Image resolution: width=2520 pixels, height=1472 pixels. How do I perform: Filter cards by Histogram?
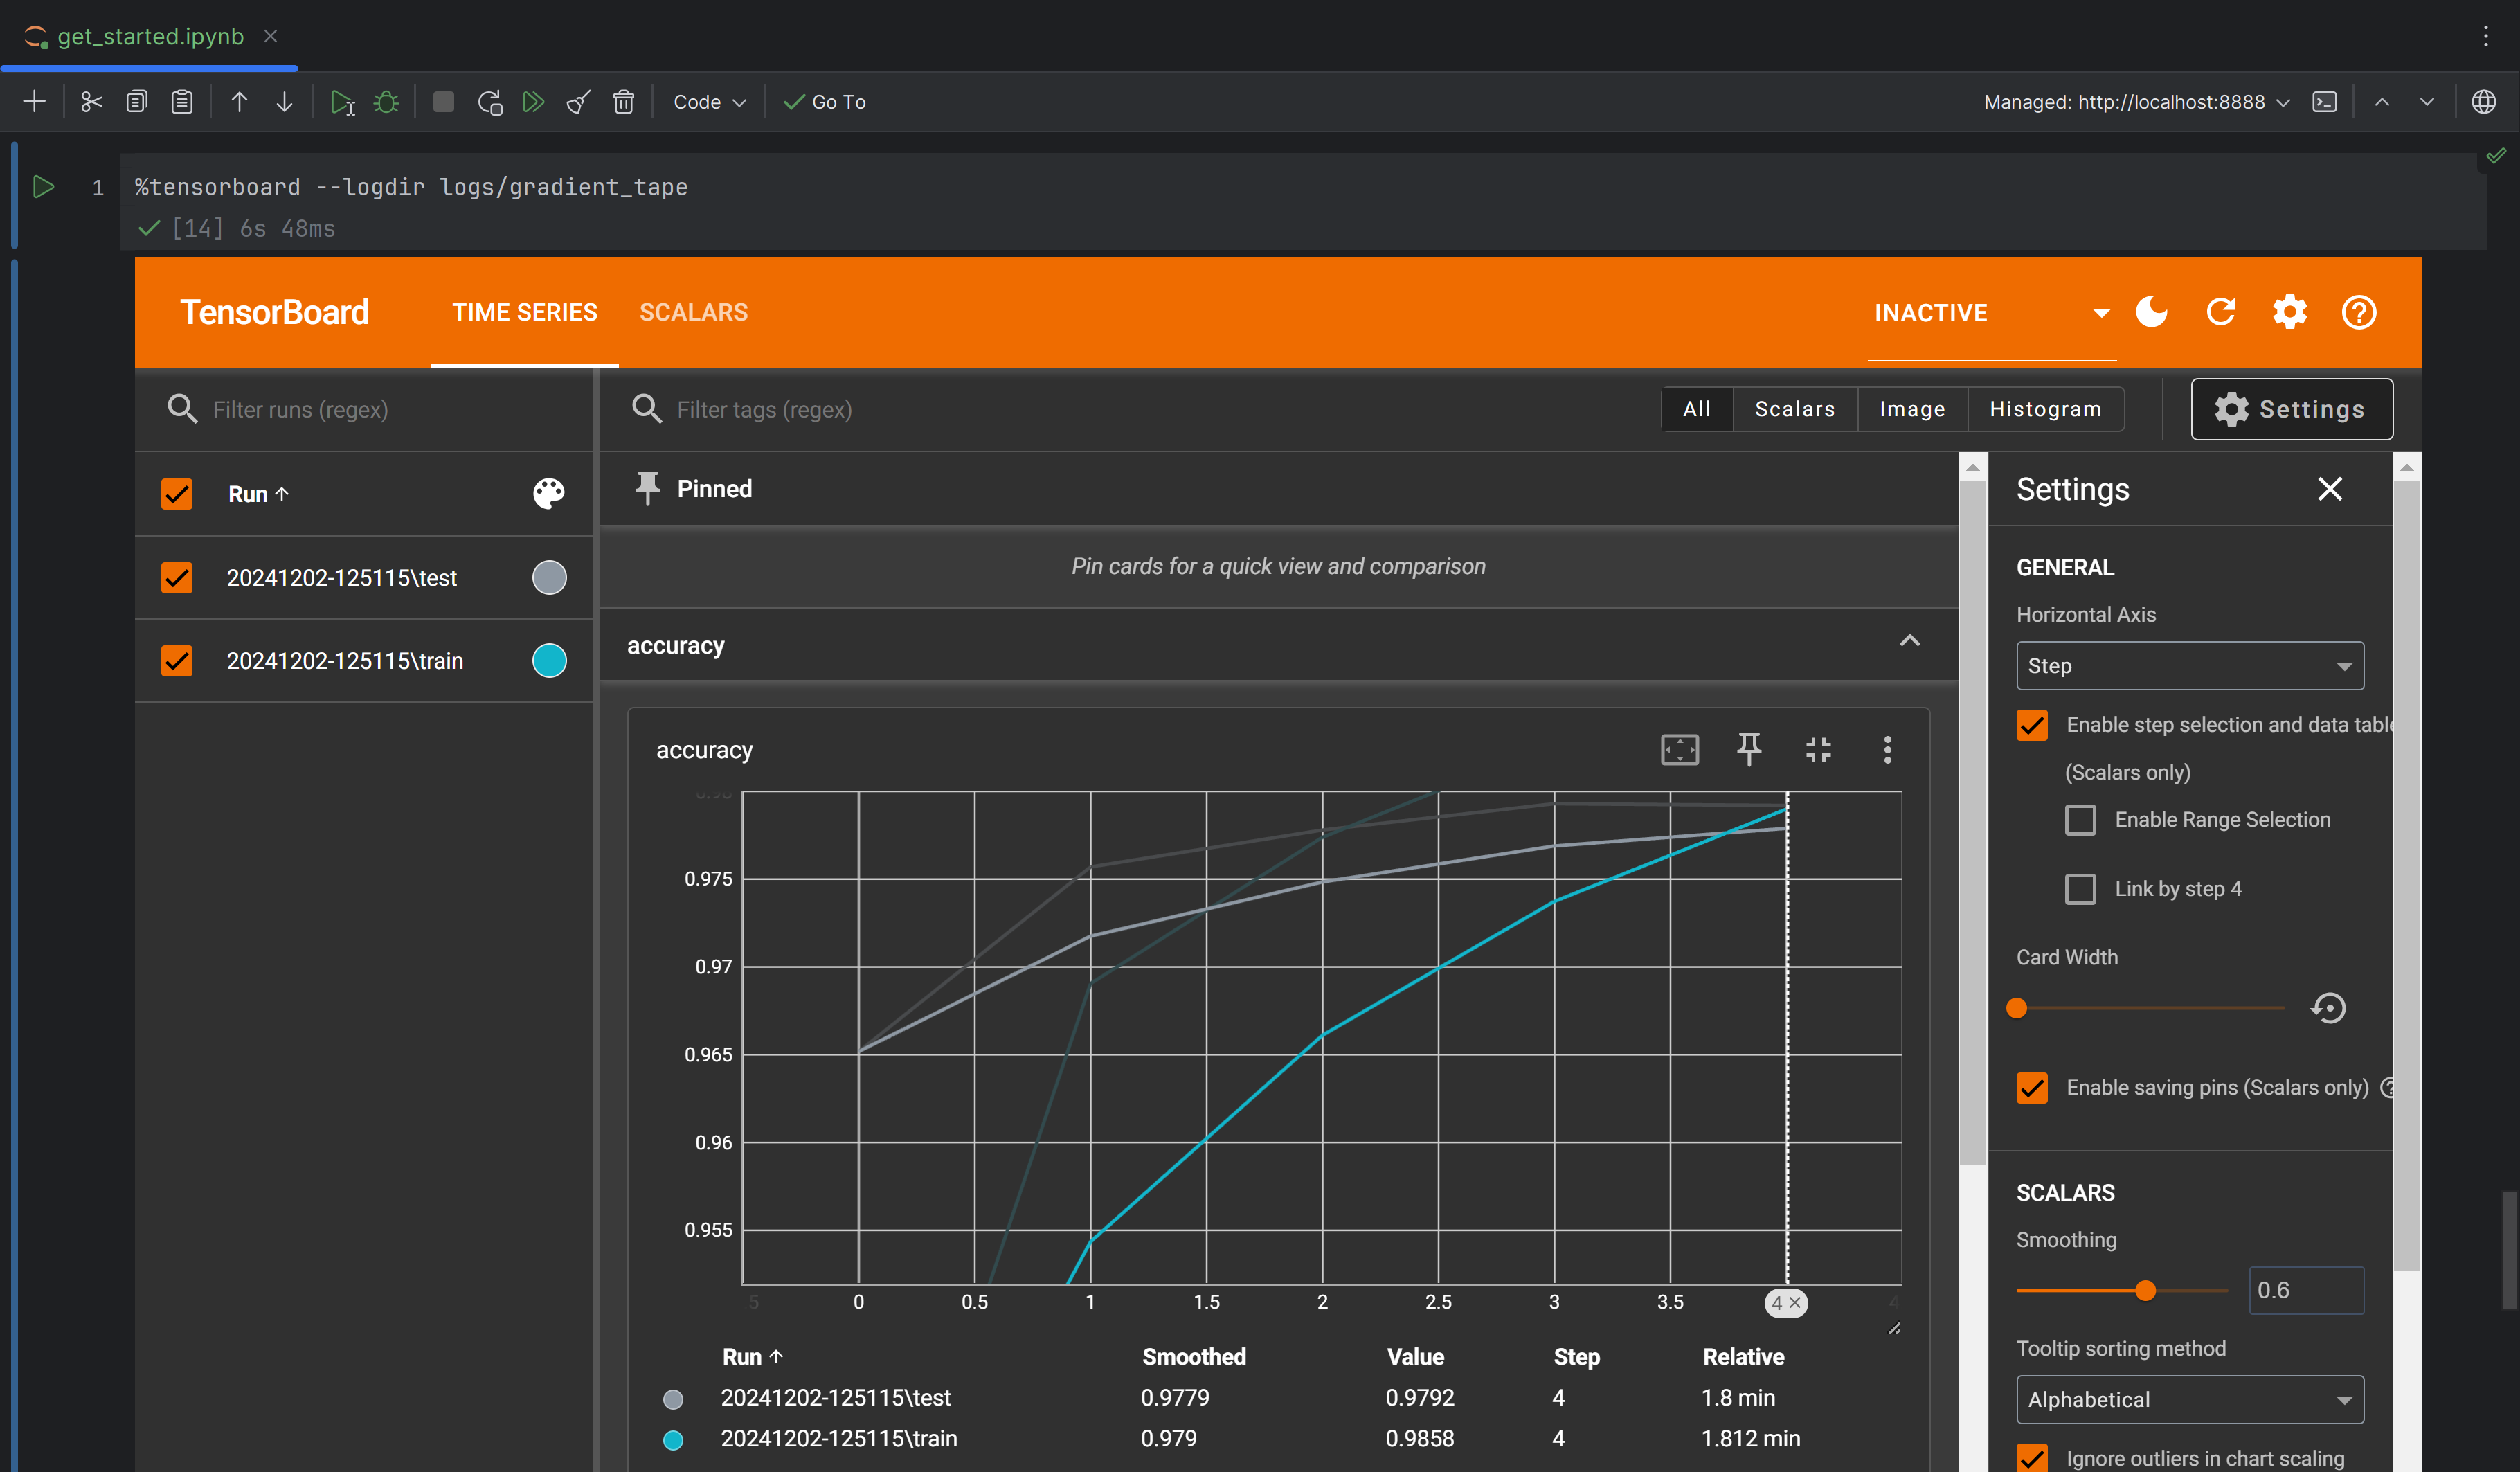2044,409
